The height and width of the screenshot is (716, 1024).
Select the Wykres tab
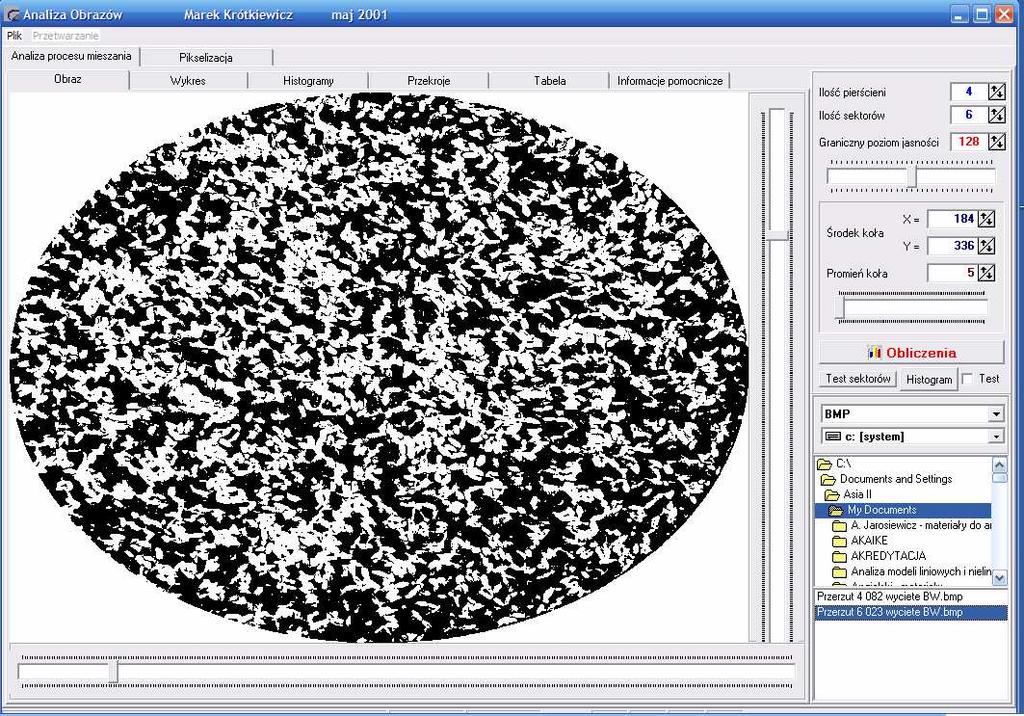click(188, 81)
